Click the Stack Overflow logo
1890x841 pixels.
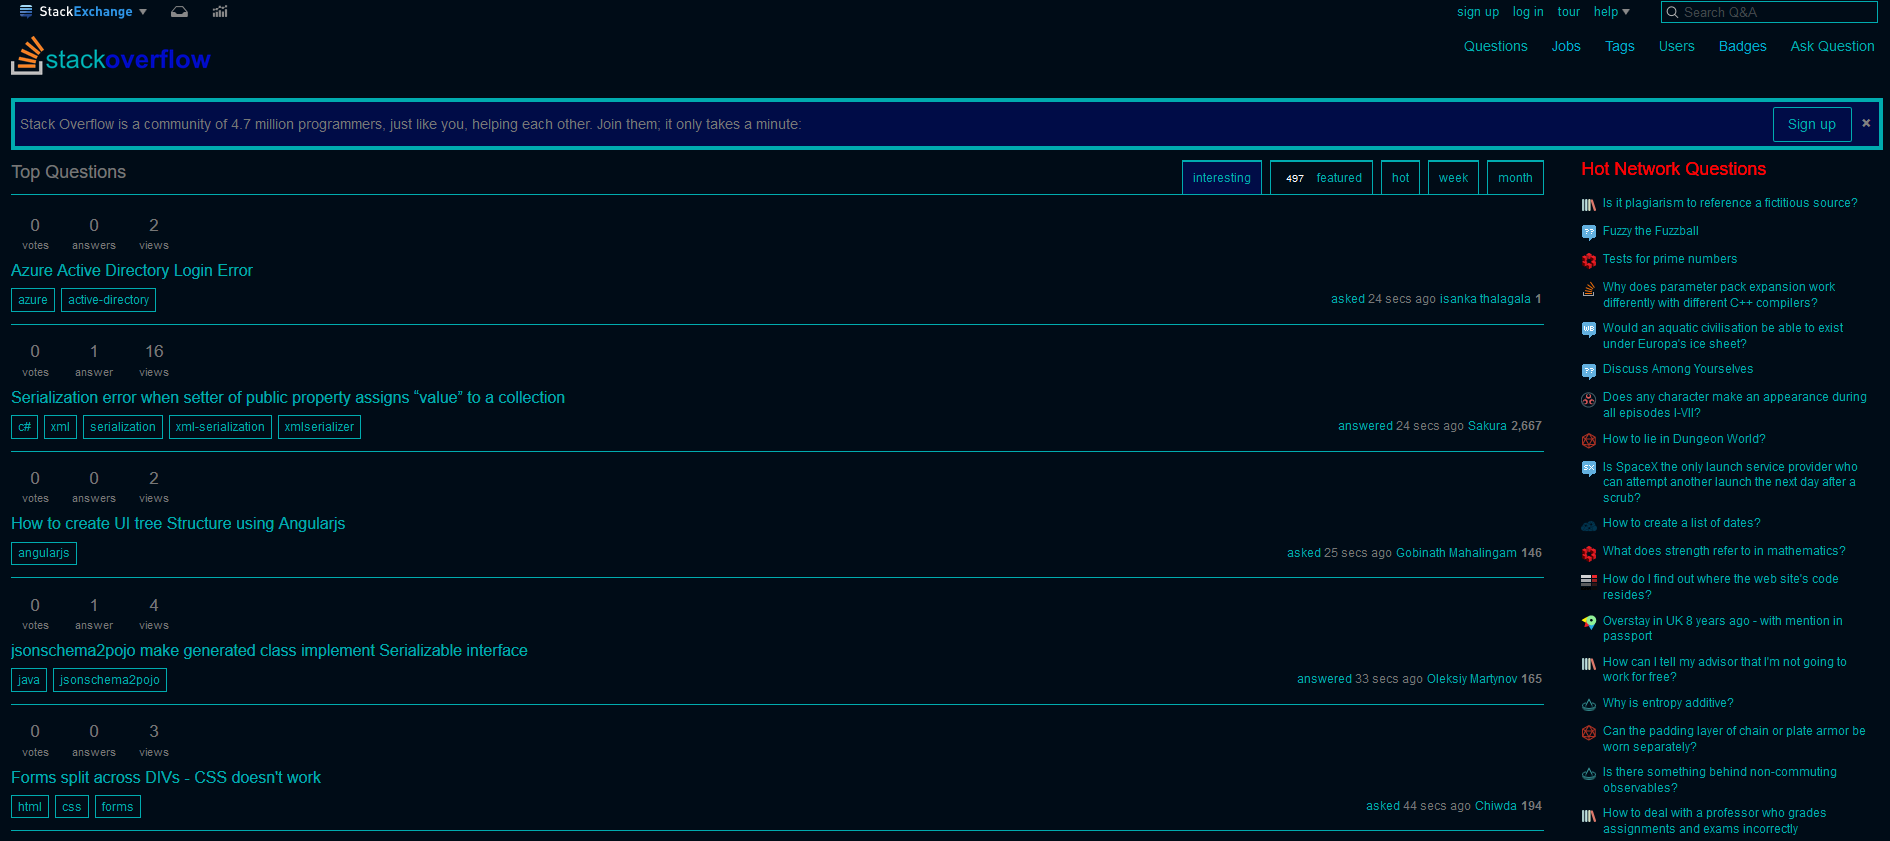110,57
